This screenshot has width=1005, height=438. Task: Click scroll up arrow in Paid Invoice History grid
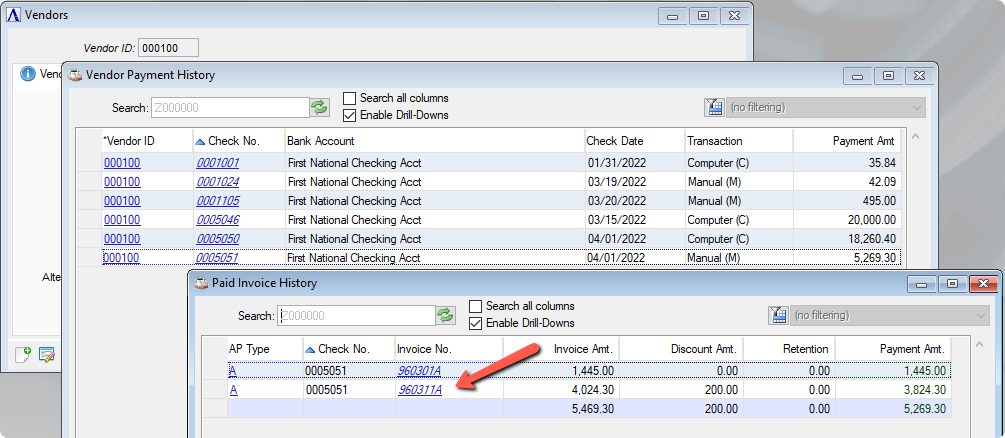click(x=977, y=344)
